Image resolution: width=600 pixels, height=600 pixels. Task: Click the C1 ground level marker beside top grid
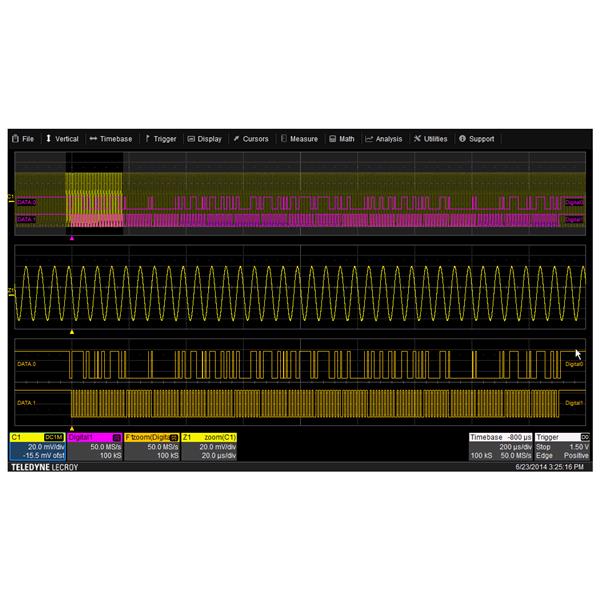pyautogui.click(x=11, y=198)
